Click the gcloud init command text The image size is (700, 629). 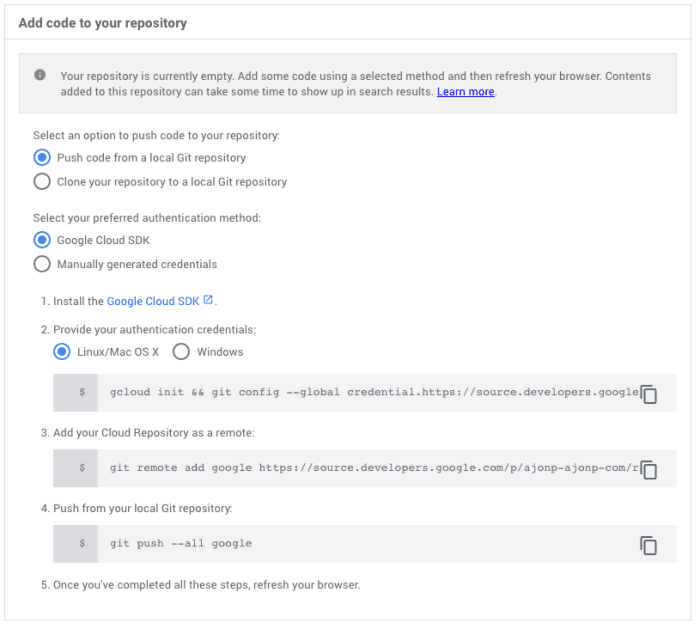coord(372,392)
